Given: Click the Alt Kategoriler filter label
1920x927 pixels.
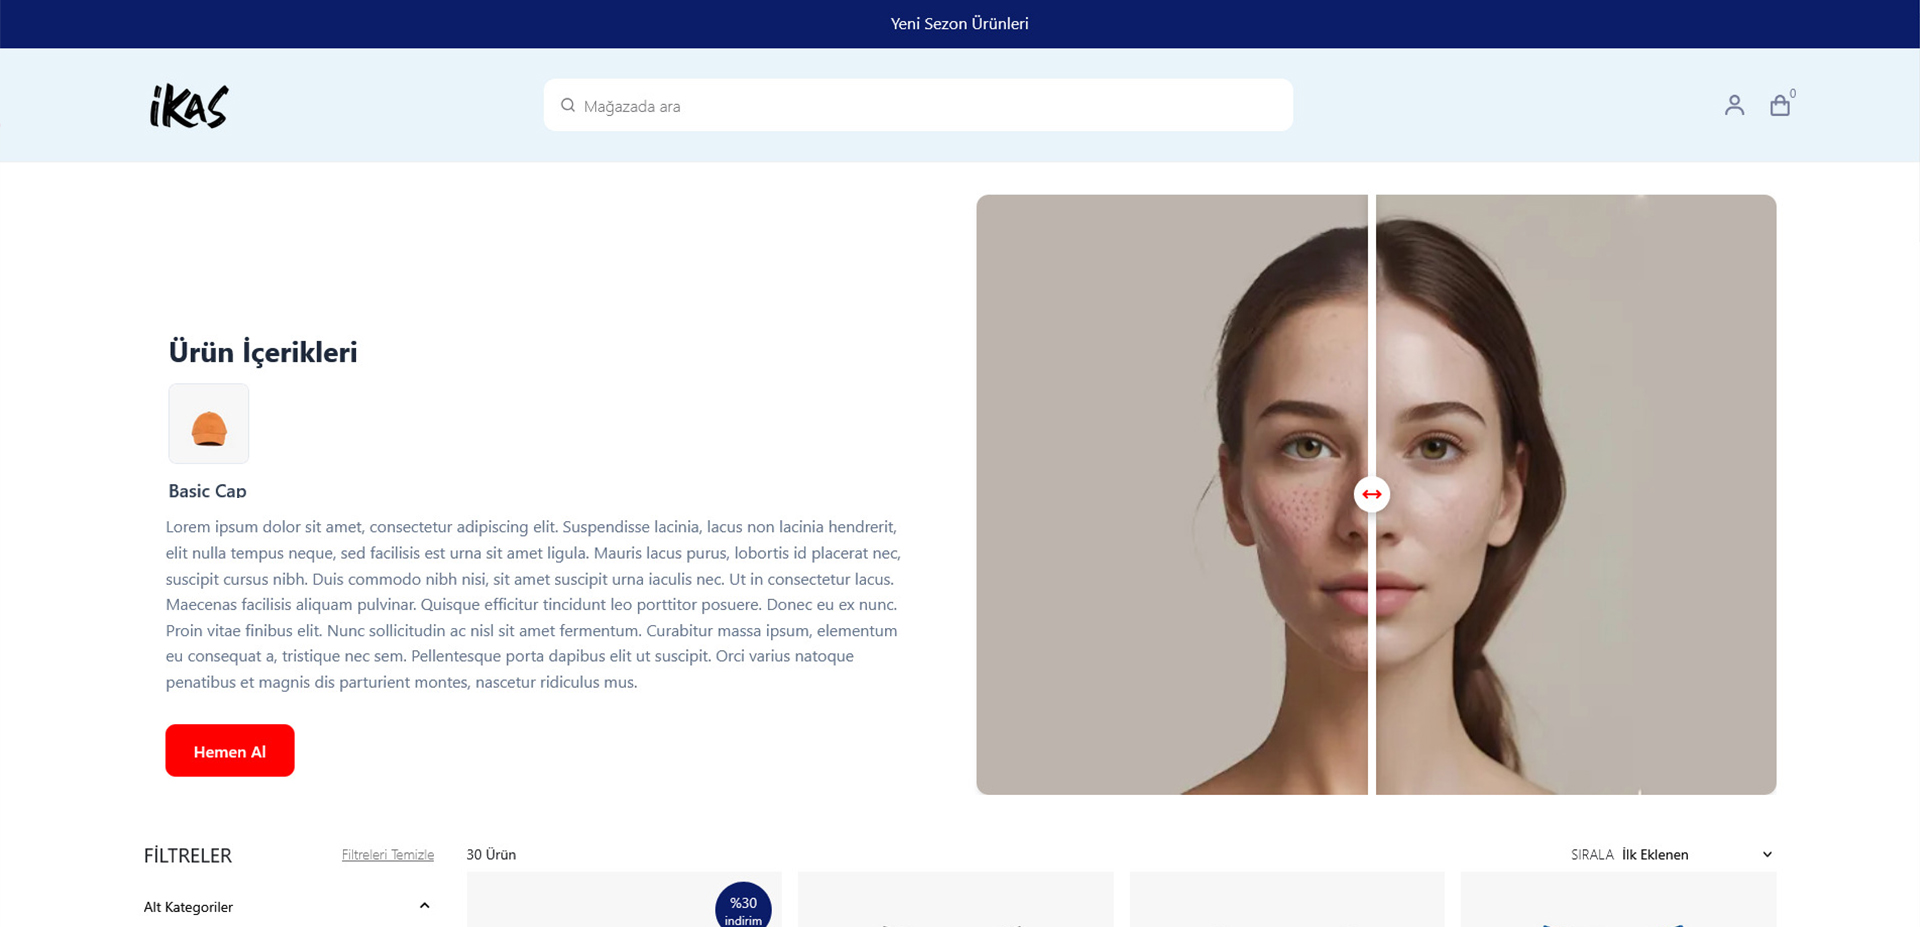Looking at the screenshot, I should (x=188, y=907).
